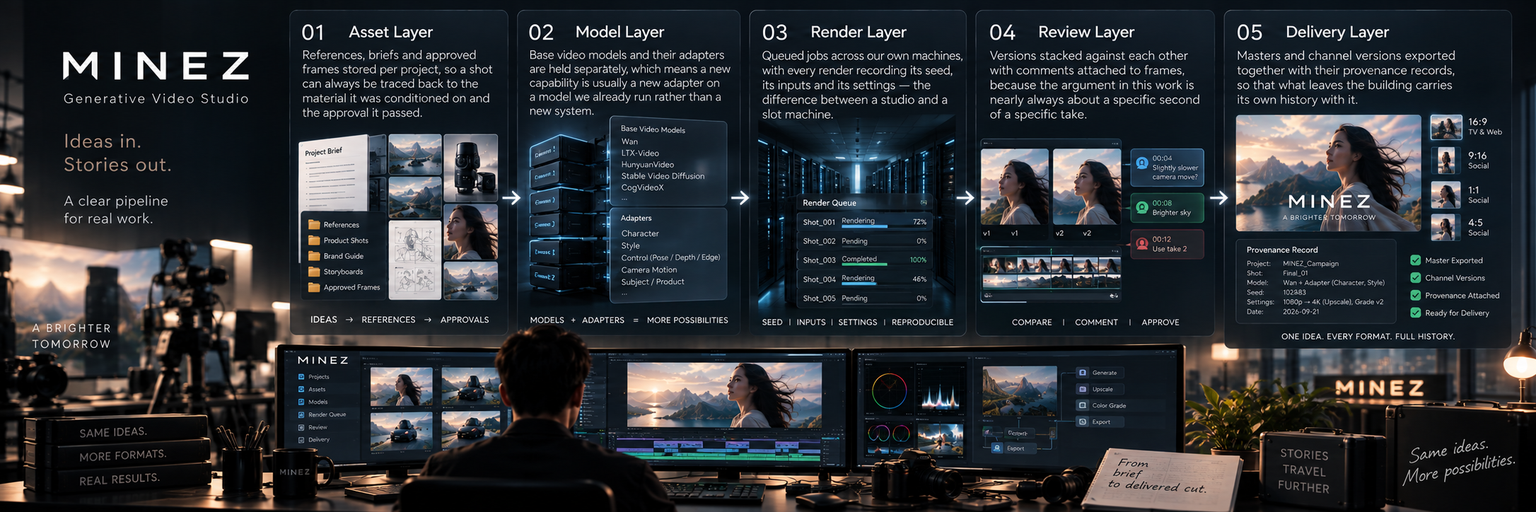
Task: Open Models in the MINEZ monitor sidebar
Action: (315, 402)
